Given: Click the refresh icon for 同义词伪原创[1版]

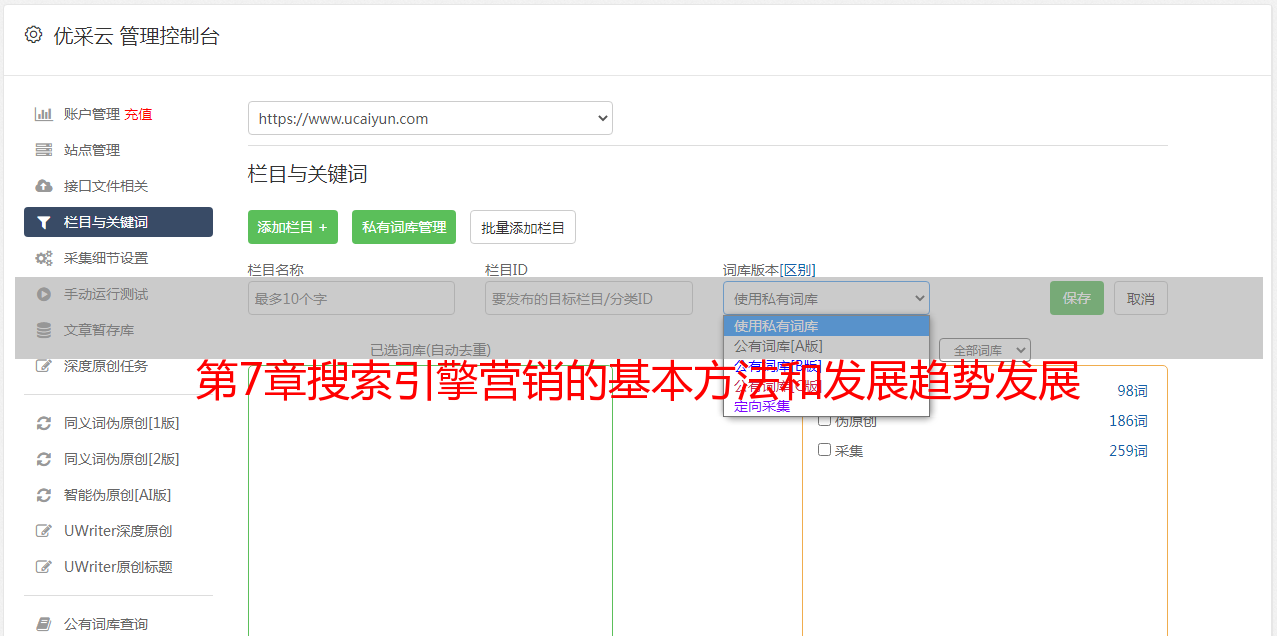Looking at the screenshot, I should 43,423.
